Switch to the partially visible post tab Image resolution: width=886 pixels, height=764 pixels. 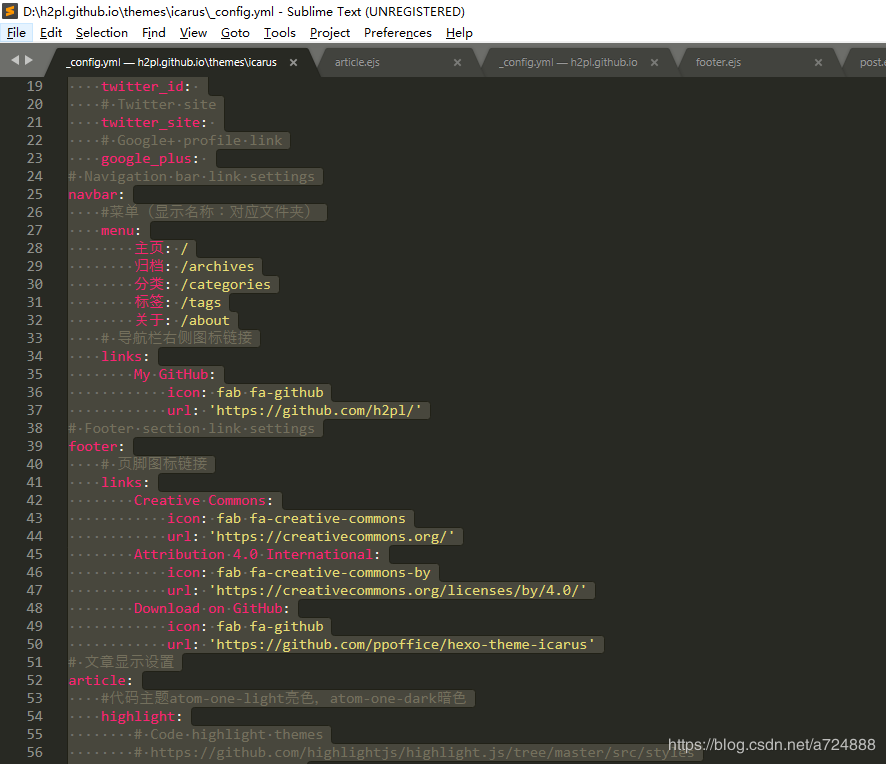[872, 62]
